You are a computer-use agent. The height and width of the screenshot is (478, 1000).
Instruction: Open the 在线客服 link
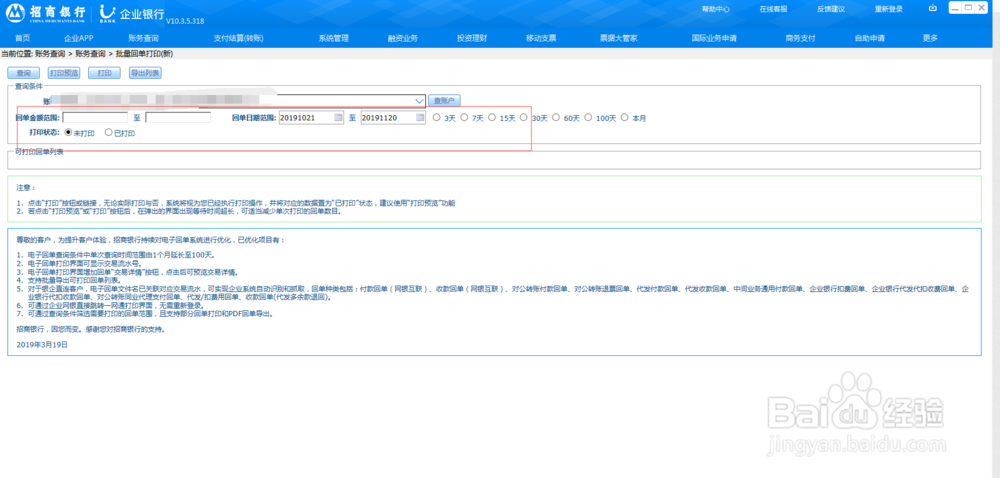coord(773,9)
